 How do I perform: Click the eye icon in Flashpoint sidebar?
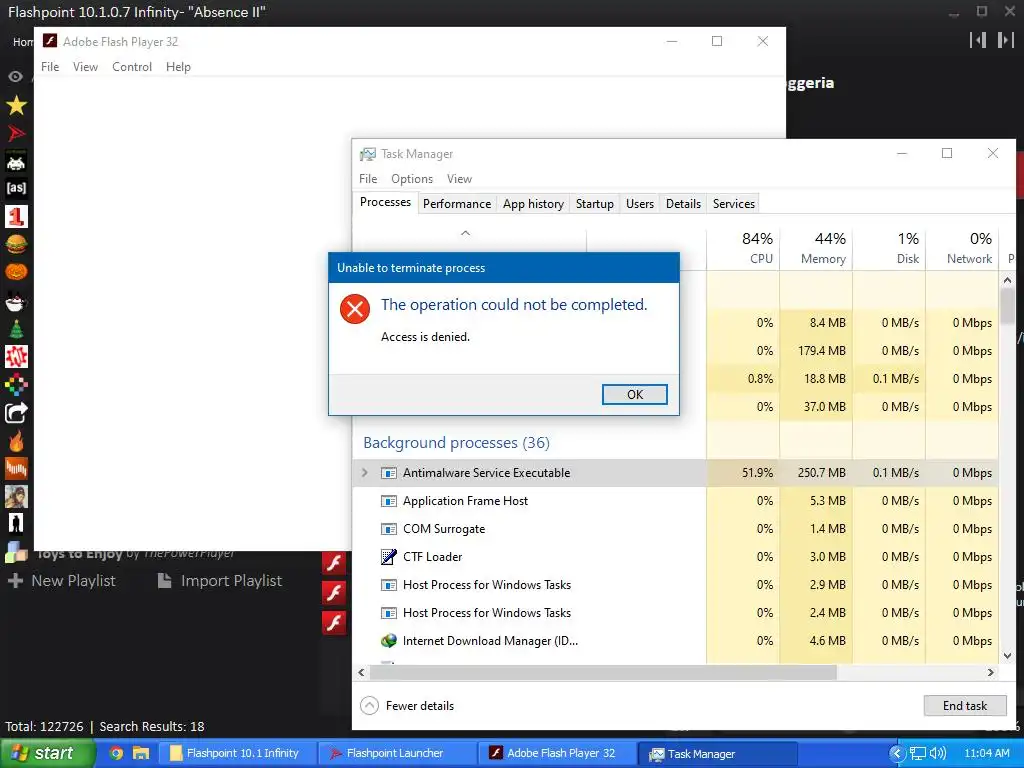16,76
